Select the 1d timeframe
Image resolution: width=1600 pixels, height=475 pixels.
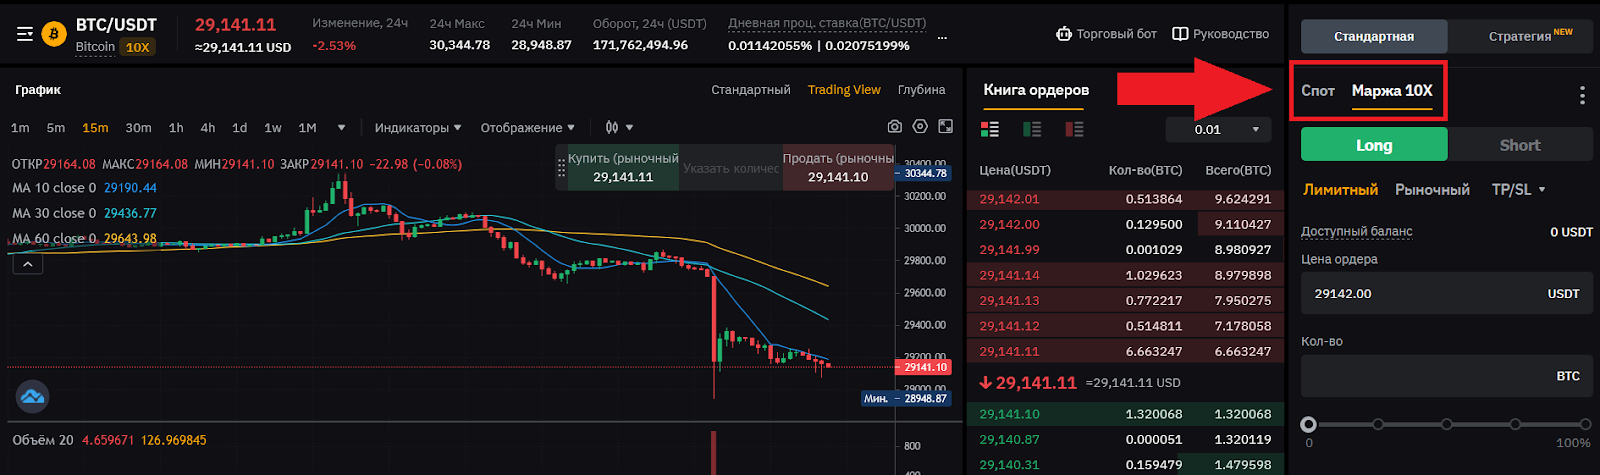coord(240,128)
